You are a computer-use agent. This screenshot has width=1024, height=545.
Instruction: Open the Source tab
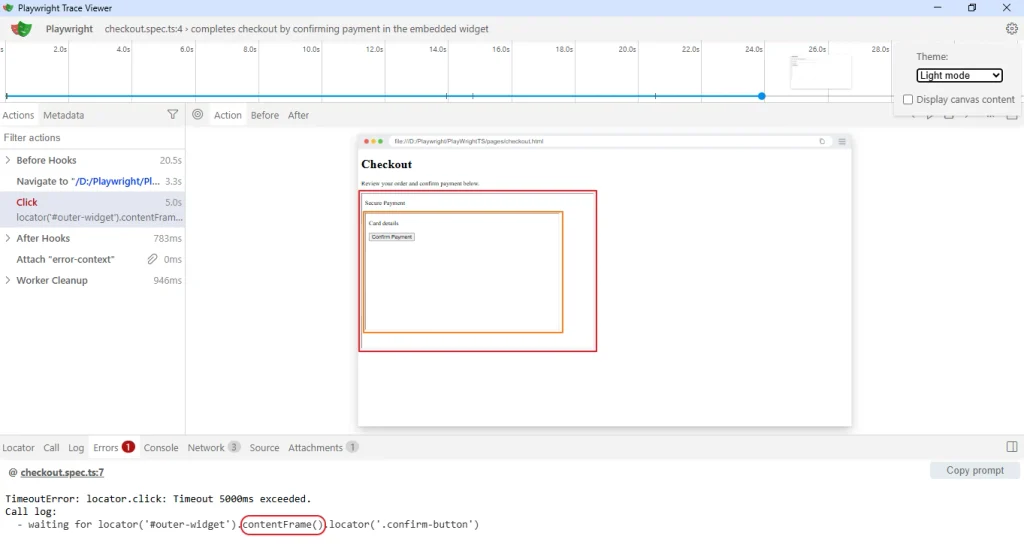(x=264, y=448)
